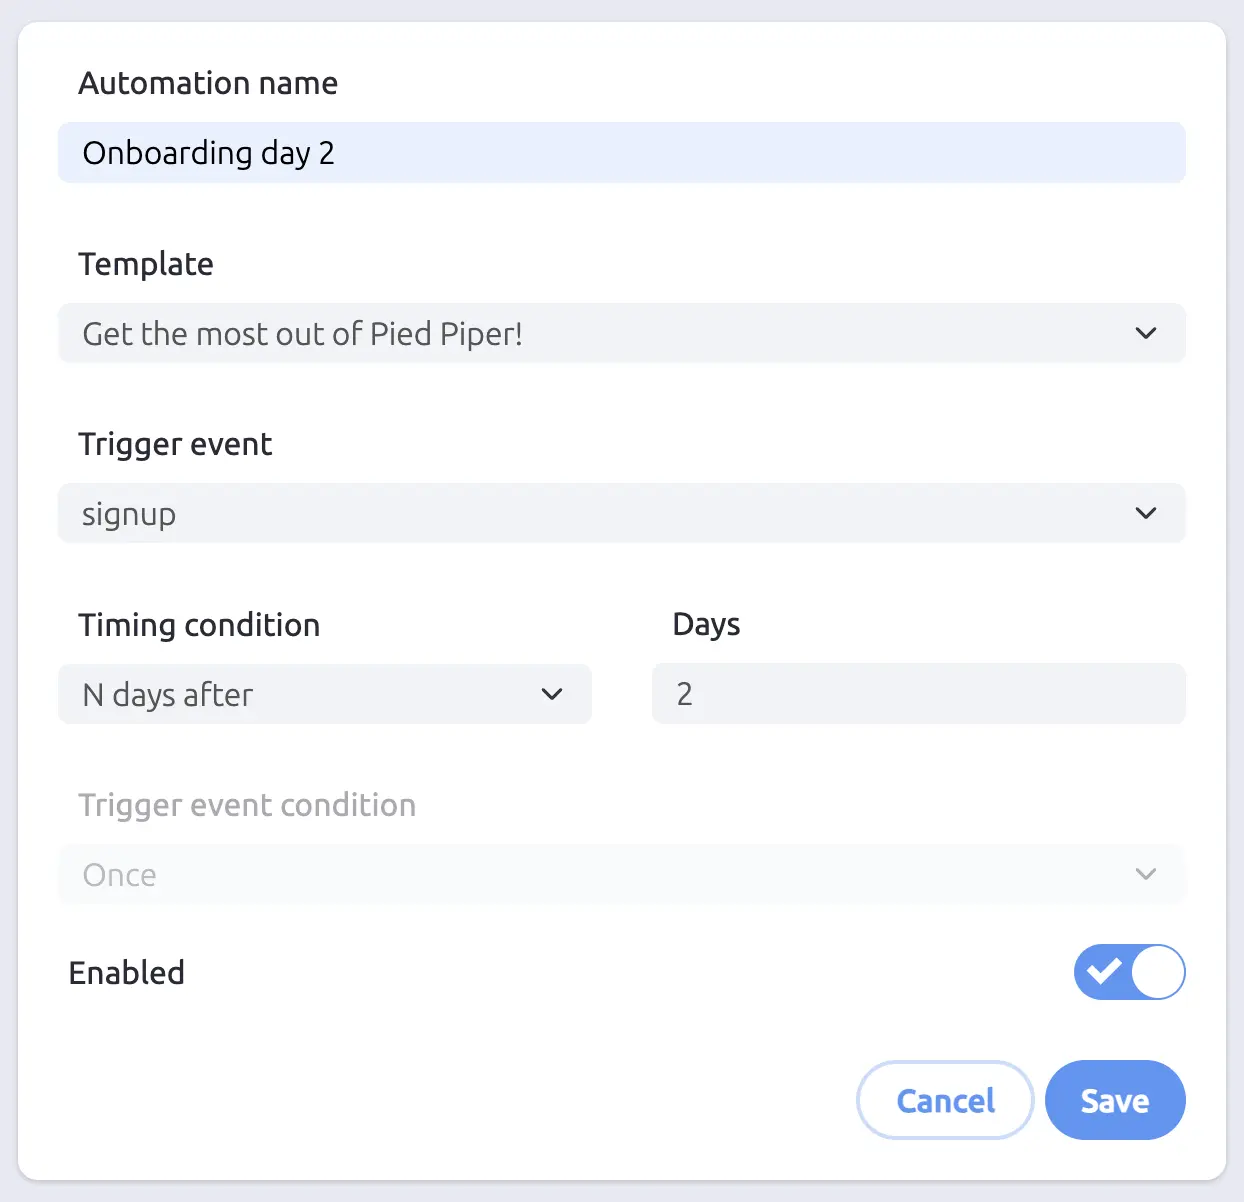The image size is (1244, 1202).
Task: Cancel the automation edit
Action: tap(945, 1100)
